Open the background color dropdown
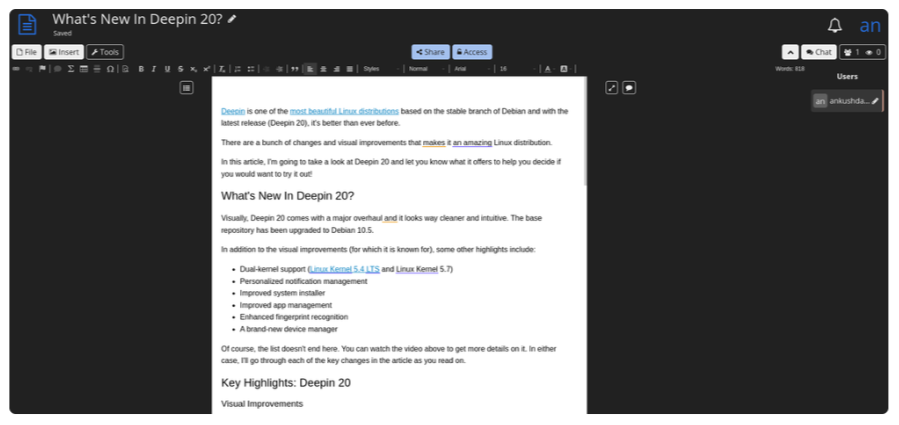 (565, 69)
